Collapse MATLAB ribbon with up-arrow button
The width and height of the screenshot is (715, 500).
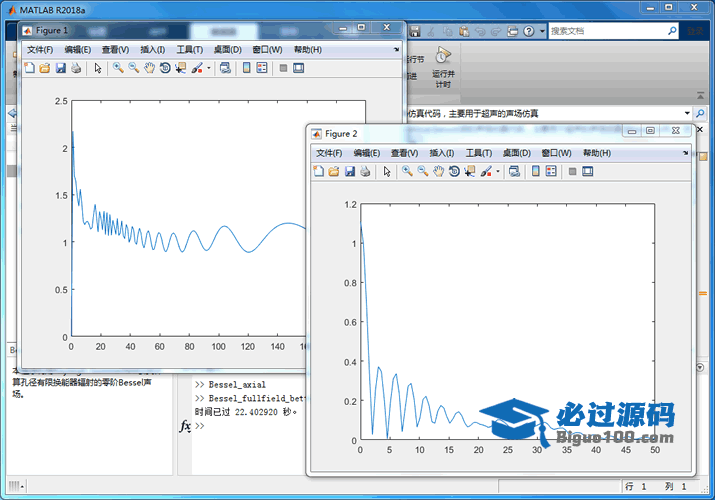click(700, 96)
